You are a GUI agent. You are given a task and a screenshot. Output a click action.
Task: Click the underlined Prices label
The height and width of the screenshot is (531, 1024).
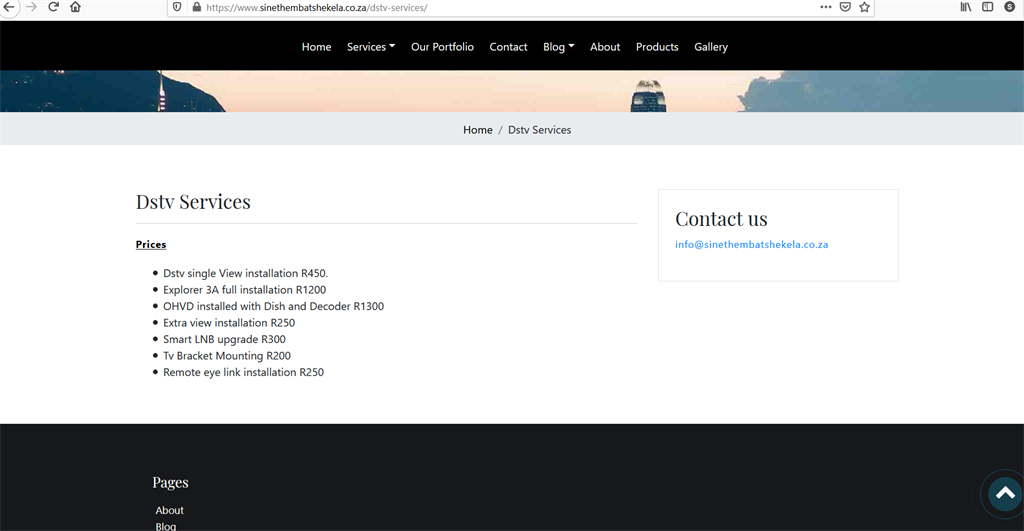coord(151,244)
